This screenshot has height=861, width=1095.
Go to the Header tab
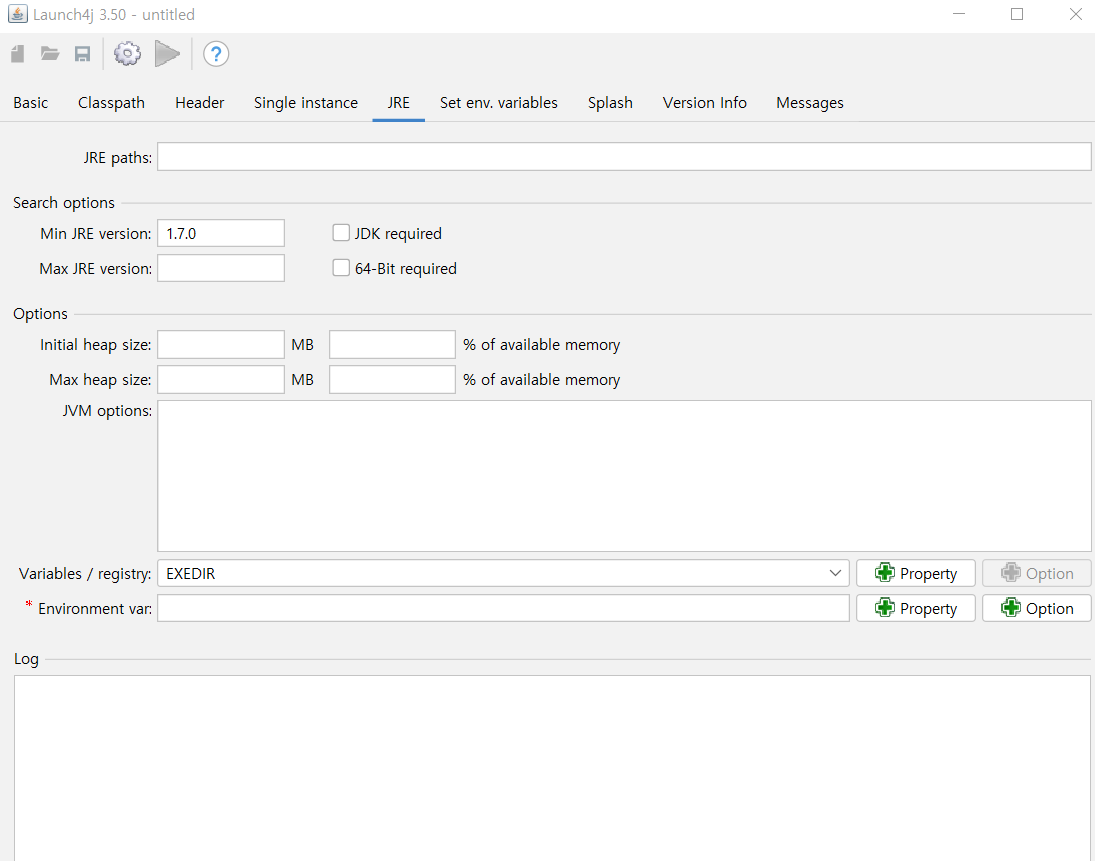pyautogui.click(x=200, y=103)
